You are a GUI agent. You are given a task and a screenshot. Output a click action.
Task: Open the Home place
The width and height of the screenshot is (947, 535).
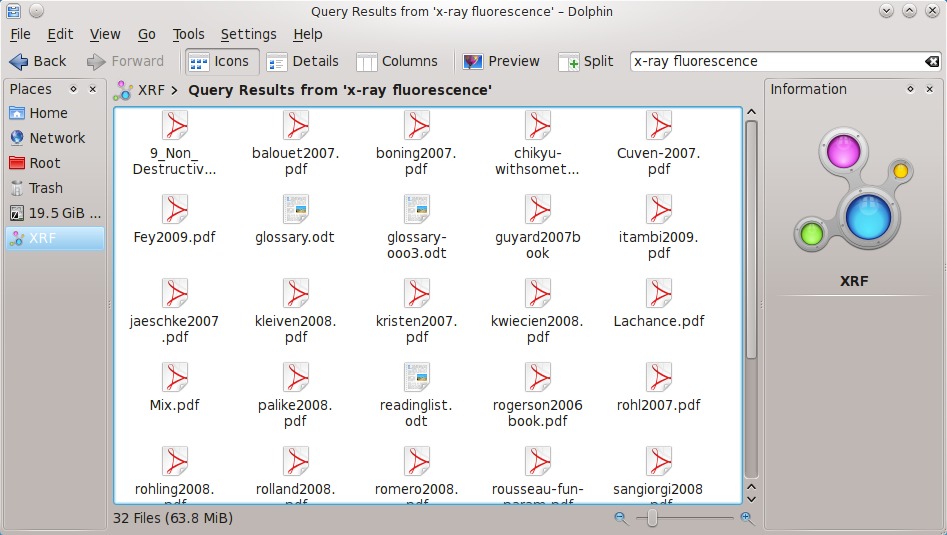47,113
